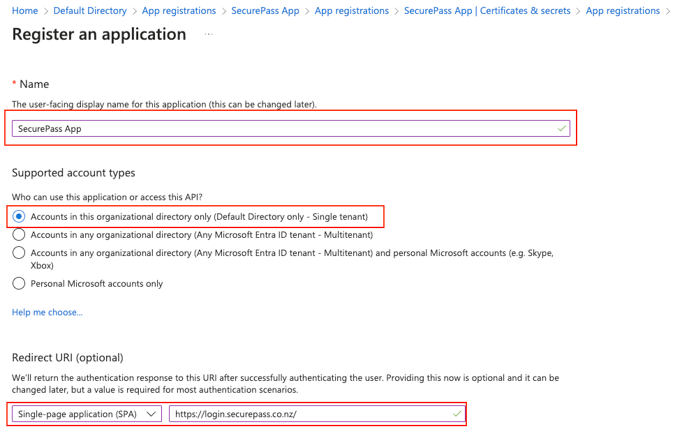Screen dimensions: 682x443
Task: Navigate to Default Directory breadcrumb
Action: click(90, 11)
